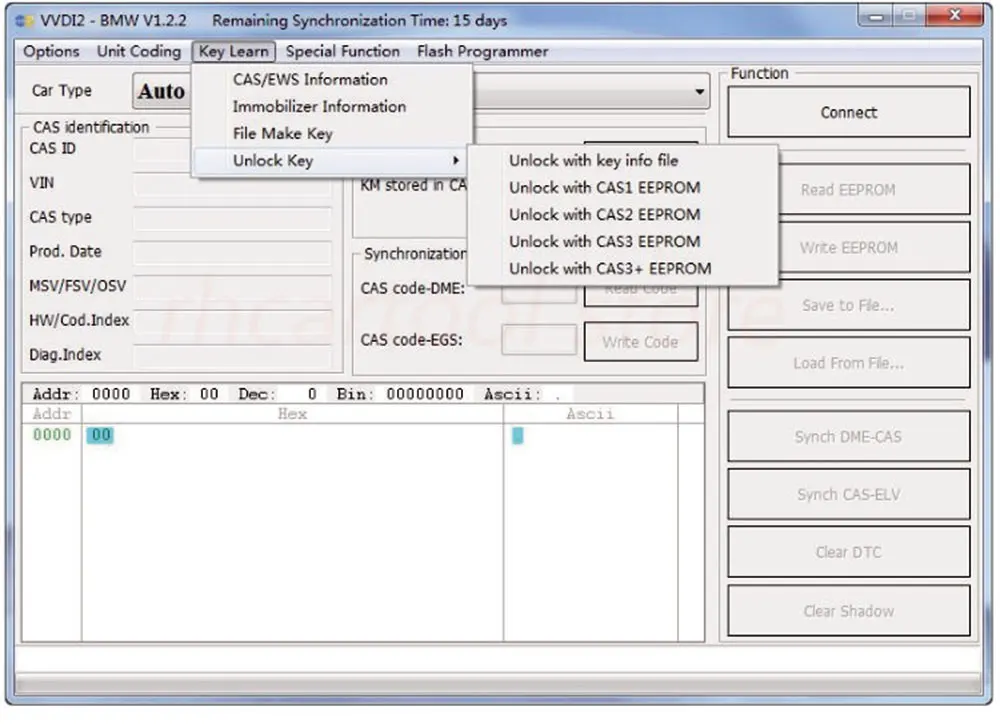This screenshot has width=1000, height=727.
Task: Click the VIN field
Action: coord(232,184)
